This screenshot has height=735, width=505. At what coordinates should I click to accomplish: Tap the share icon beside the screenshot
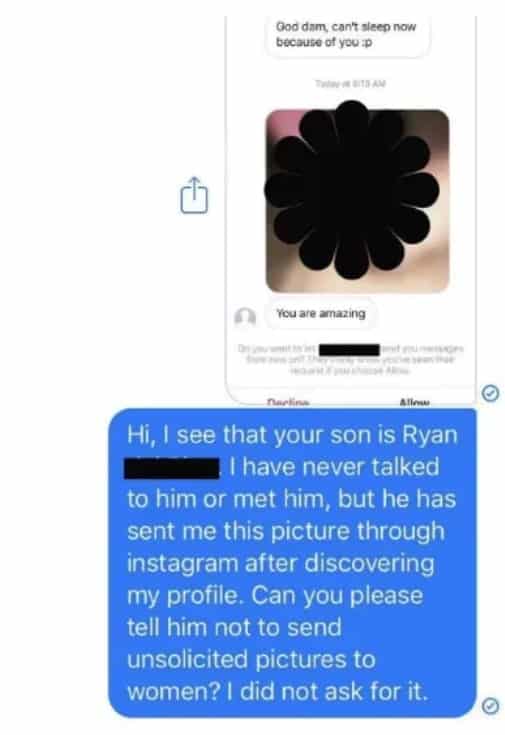(x=194, y=195)
